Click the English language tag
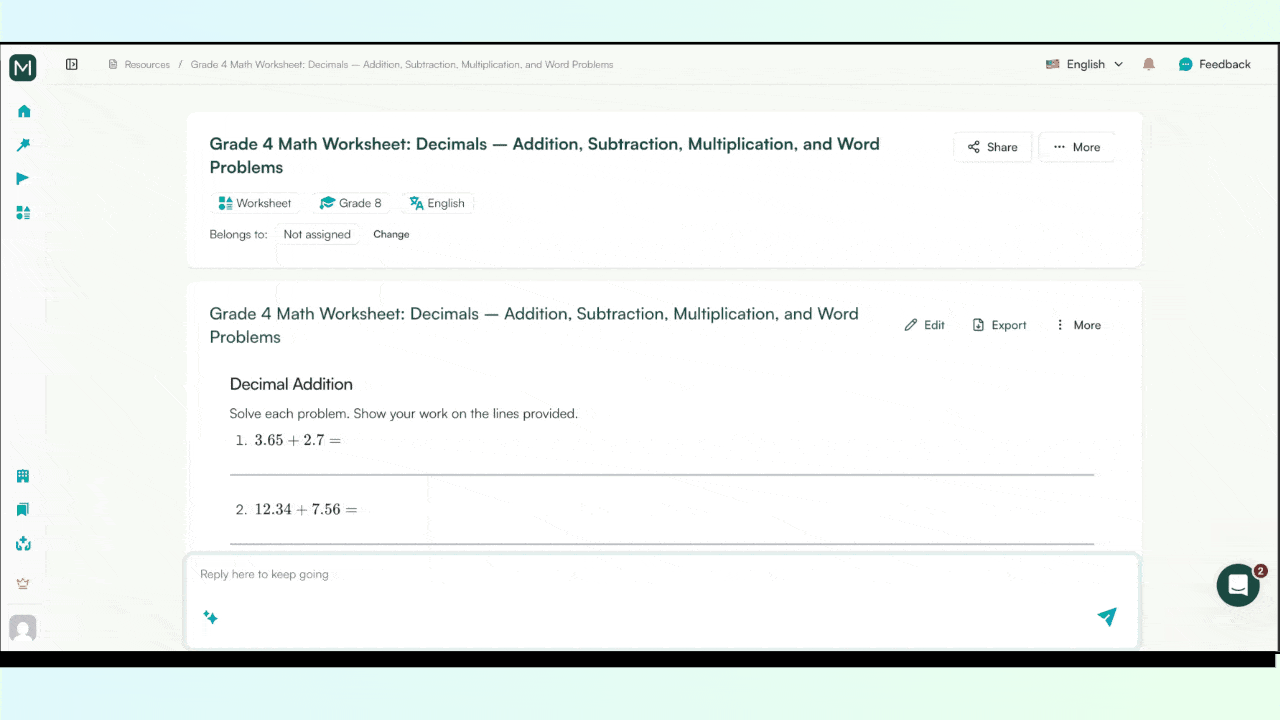The image size is (1280, 720). pyautogui.click(x=438, y=203)
